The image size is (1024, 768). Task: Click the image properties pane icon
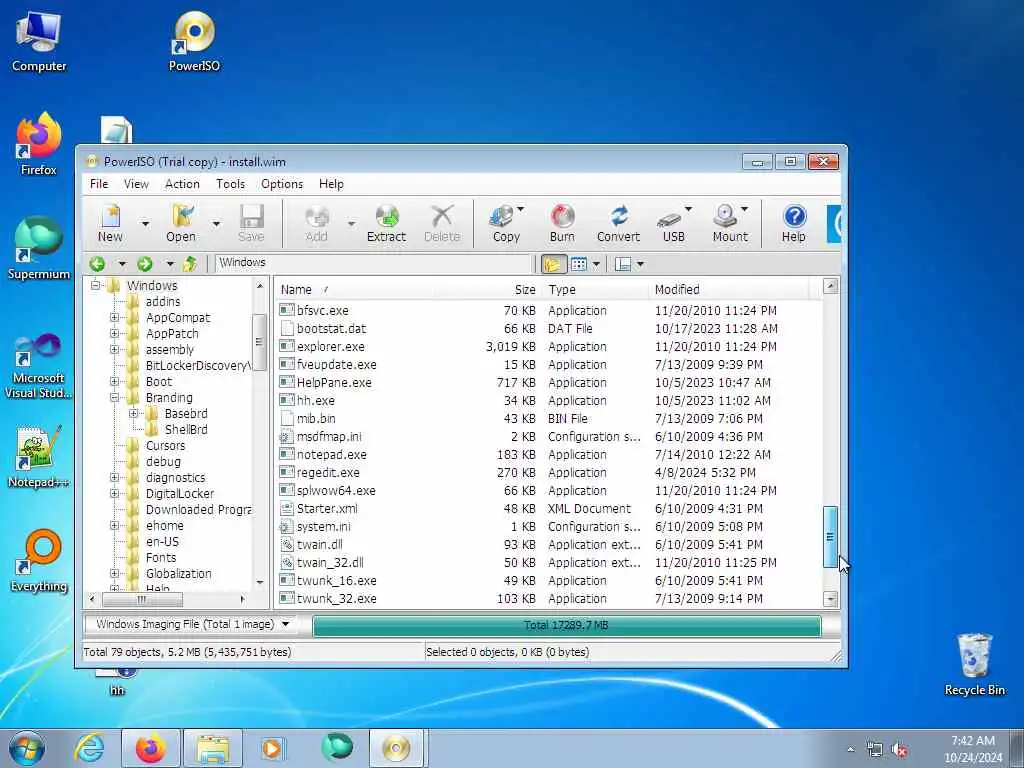pyautogui.click(x=623, y=264)
